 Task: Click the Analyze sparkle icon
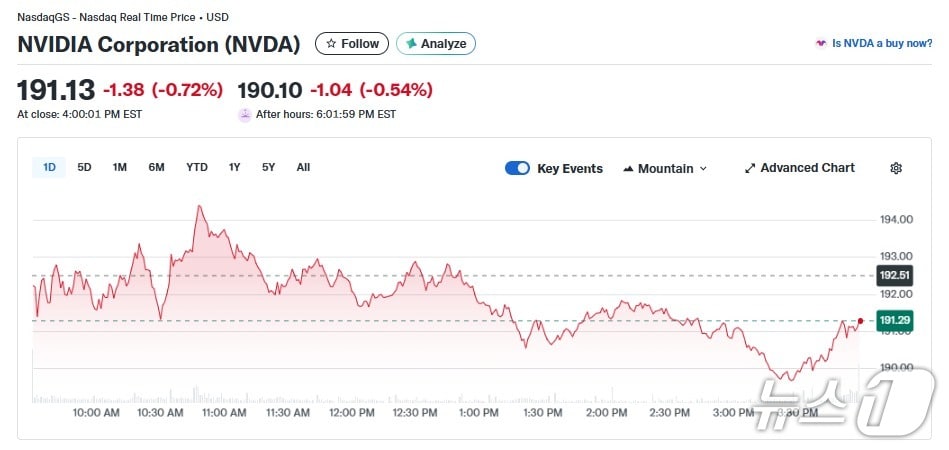(x=411, y=44)
